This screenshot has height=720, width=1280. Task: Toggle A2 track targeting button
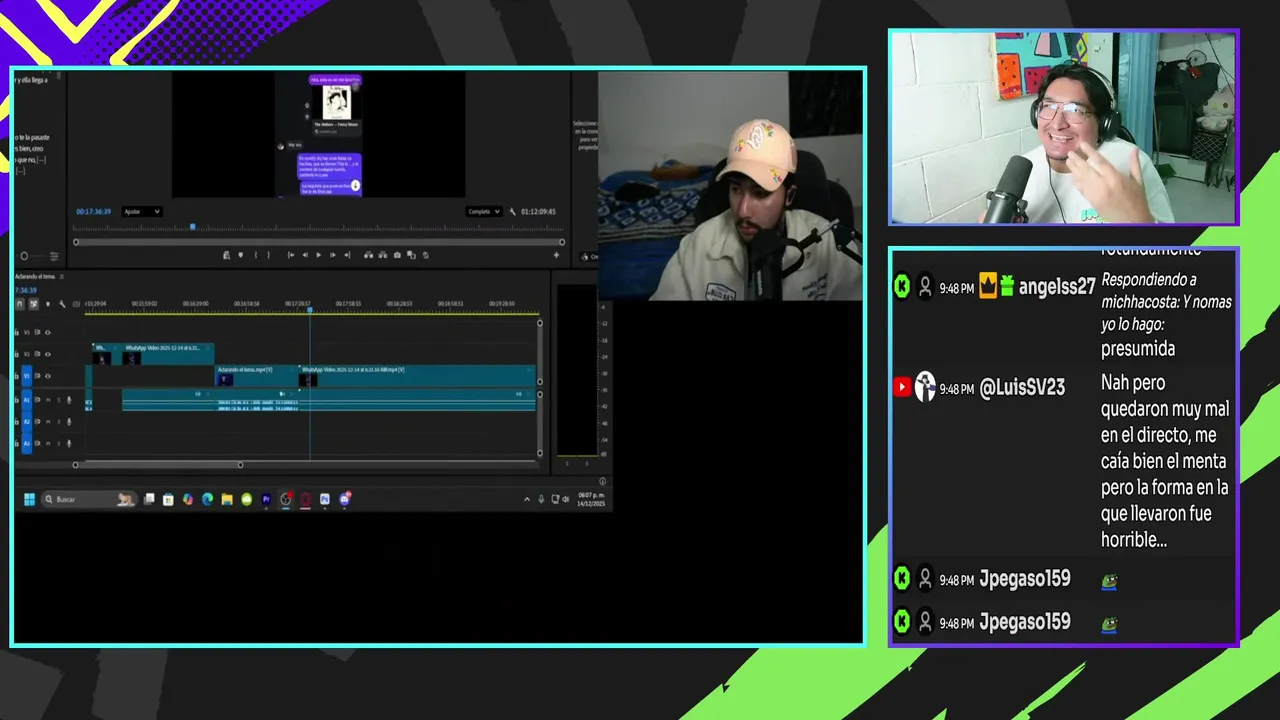point(27,421)
